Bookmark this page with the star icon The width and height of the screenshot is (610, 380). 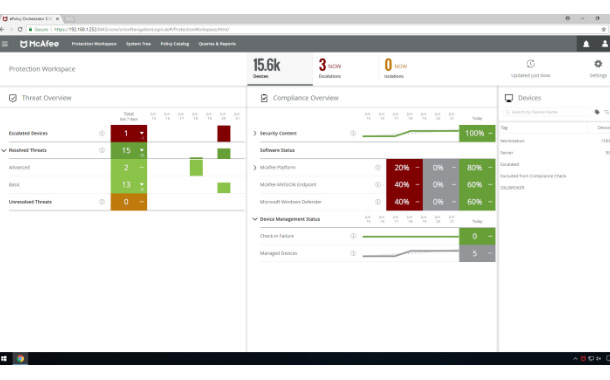point(604,29)
